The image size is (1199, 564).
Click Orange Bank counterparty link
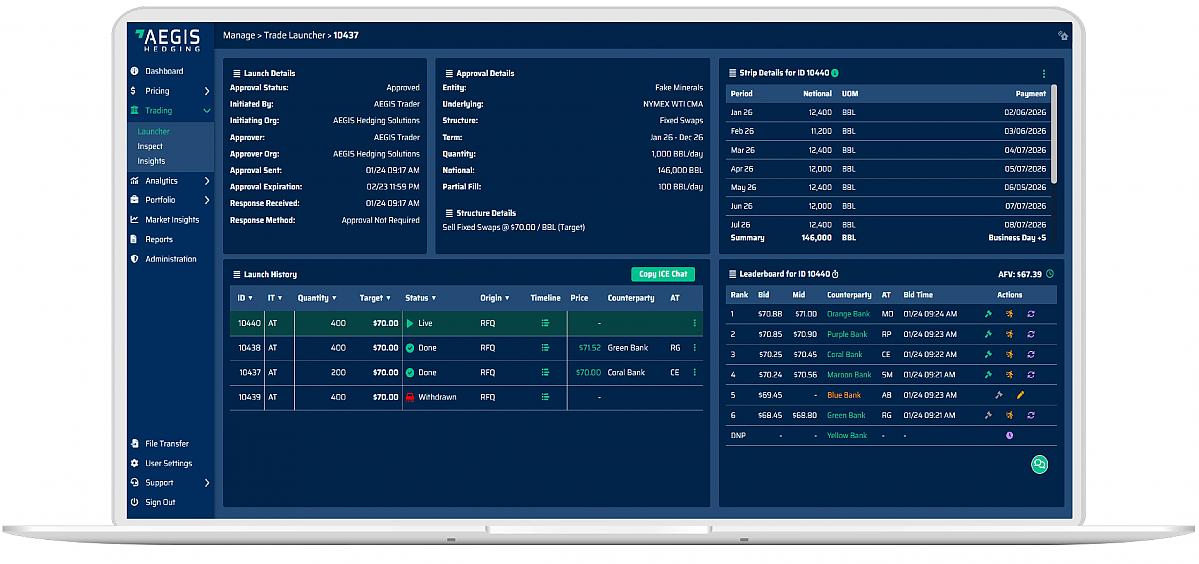849,313
